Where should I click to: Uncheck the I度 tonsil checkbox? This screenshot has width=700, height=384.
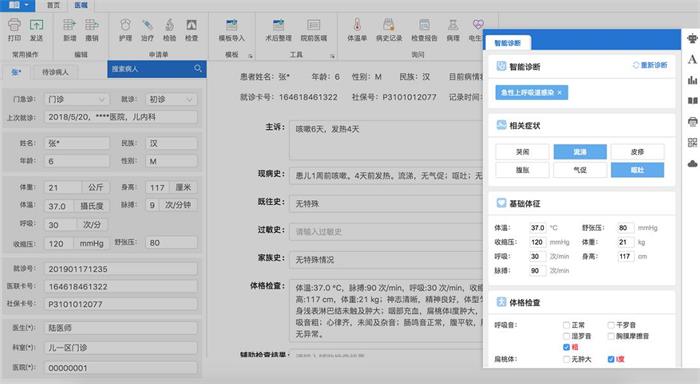pyautogui.click(x=611, y=359)
